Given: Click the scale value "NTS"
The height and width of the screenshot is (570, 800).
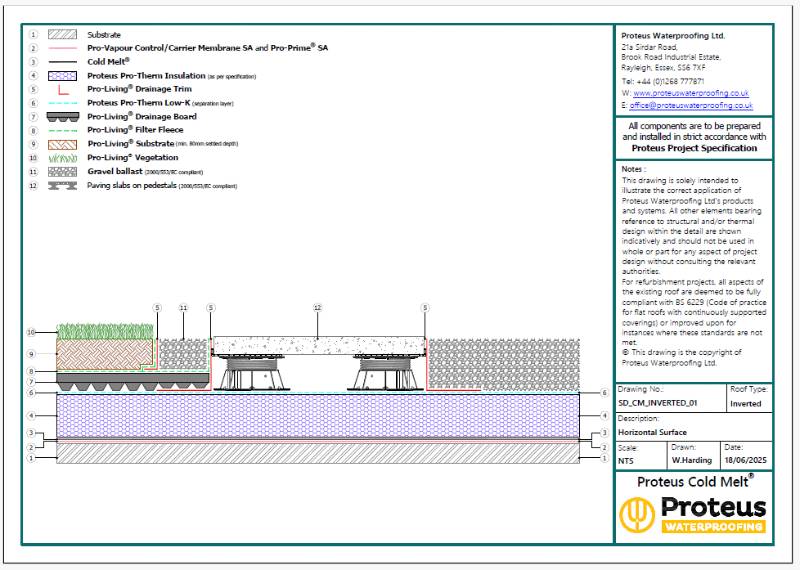Looking at the screenshot, I should pyautogui.click(x=626, y=461).
